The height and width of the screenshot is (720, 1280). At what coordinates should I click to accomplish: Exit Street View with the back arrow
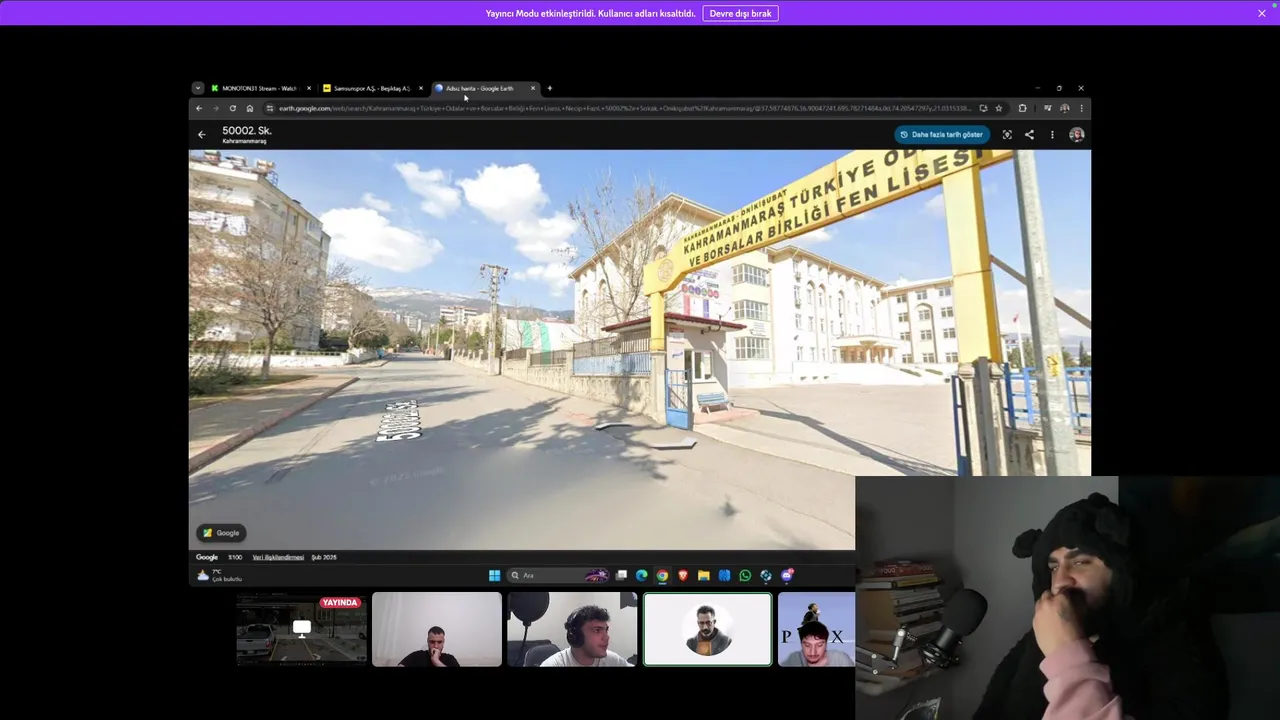click(202, 134)
